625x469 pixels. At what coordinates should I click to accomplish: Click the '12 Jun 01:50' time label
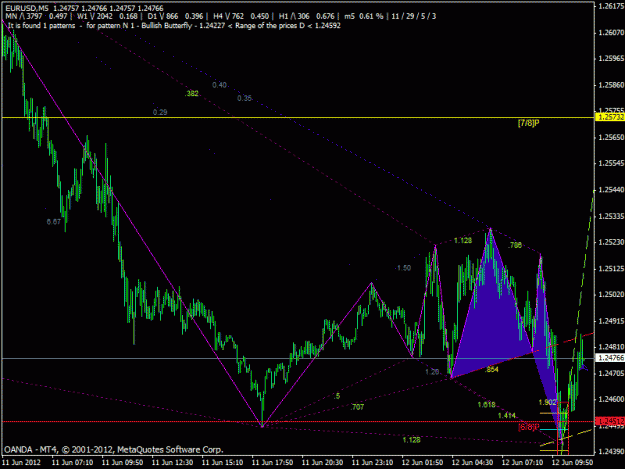tap(422, 463)
